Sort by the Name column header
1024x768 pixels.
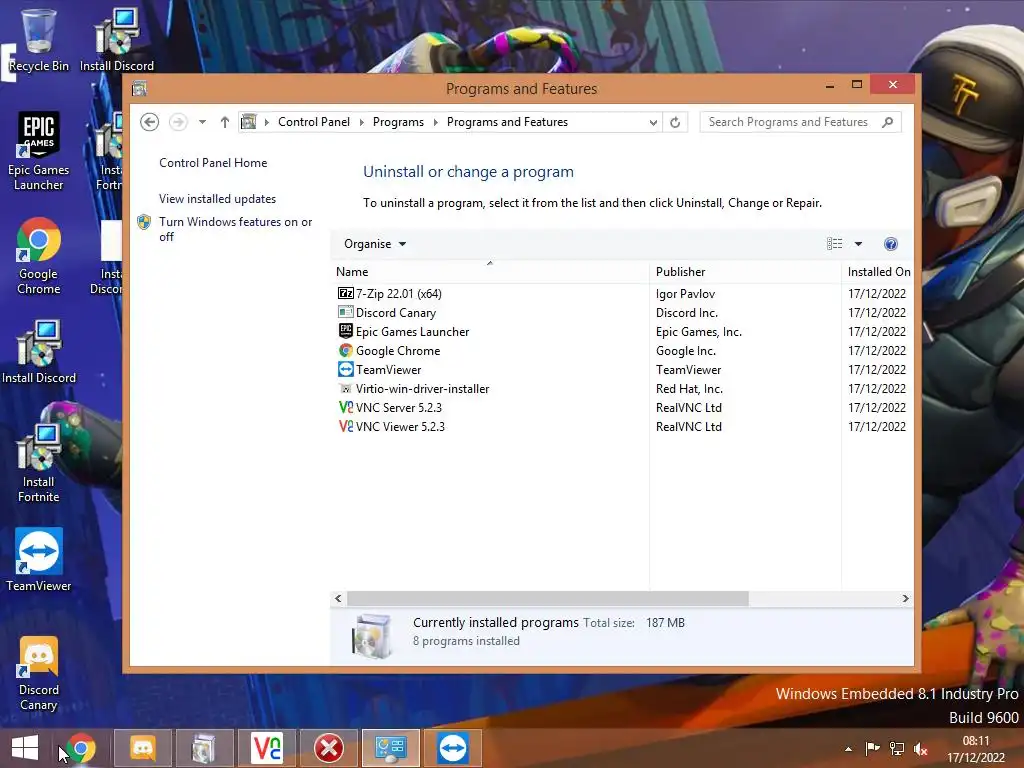[x=490, y=272]
